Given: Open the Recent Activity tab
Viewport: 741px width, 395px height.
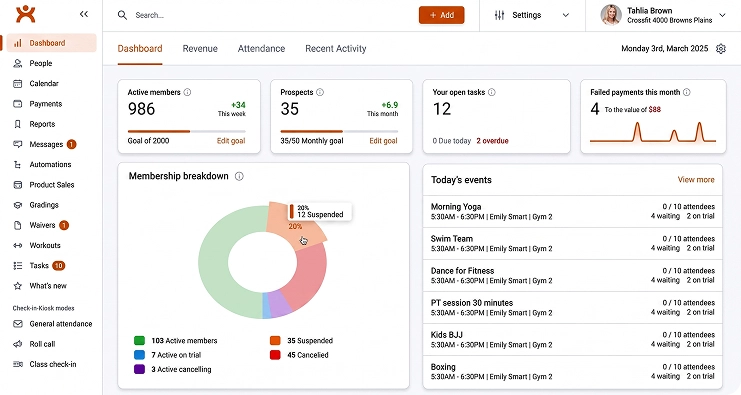Looking at the screenshot, I should tap(336, 49).
